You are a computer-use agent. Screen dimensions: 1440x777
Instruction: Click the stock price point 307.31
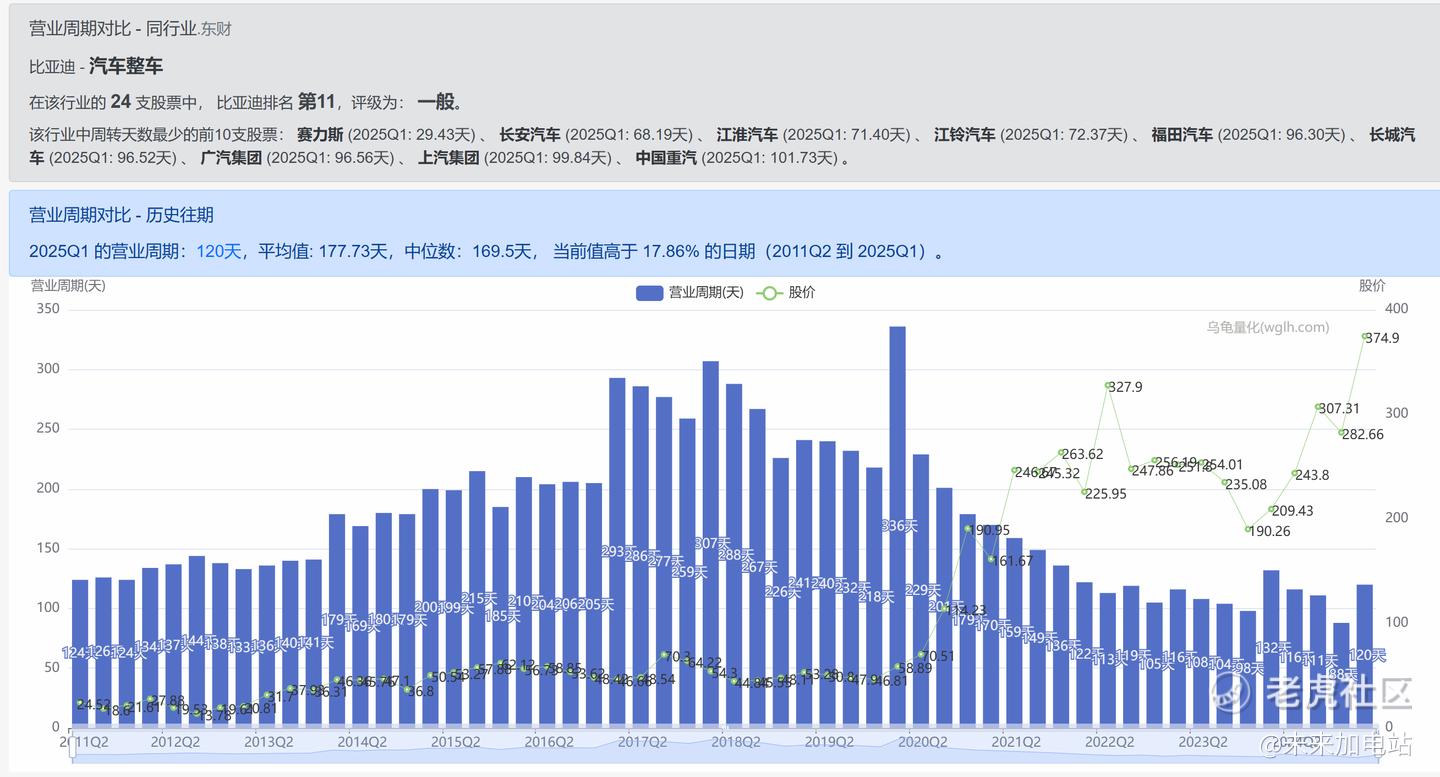[x=1318, y=407]
